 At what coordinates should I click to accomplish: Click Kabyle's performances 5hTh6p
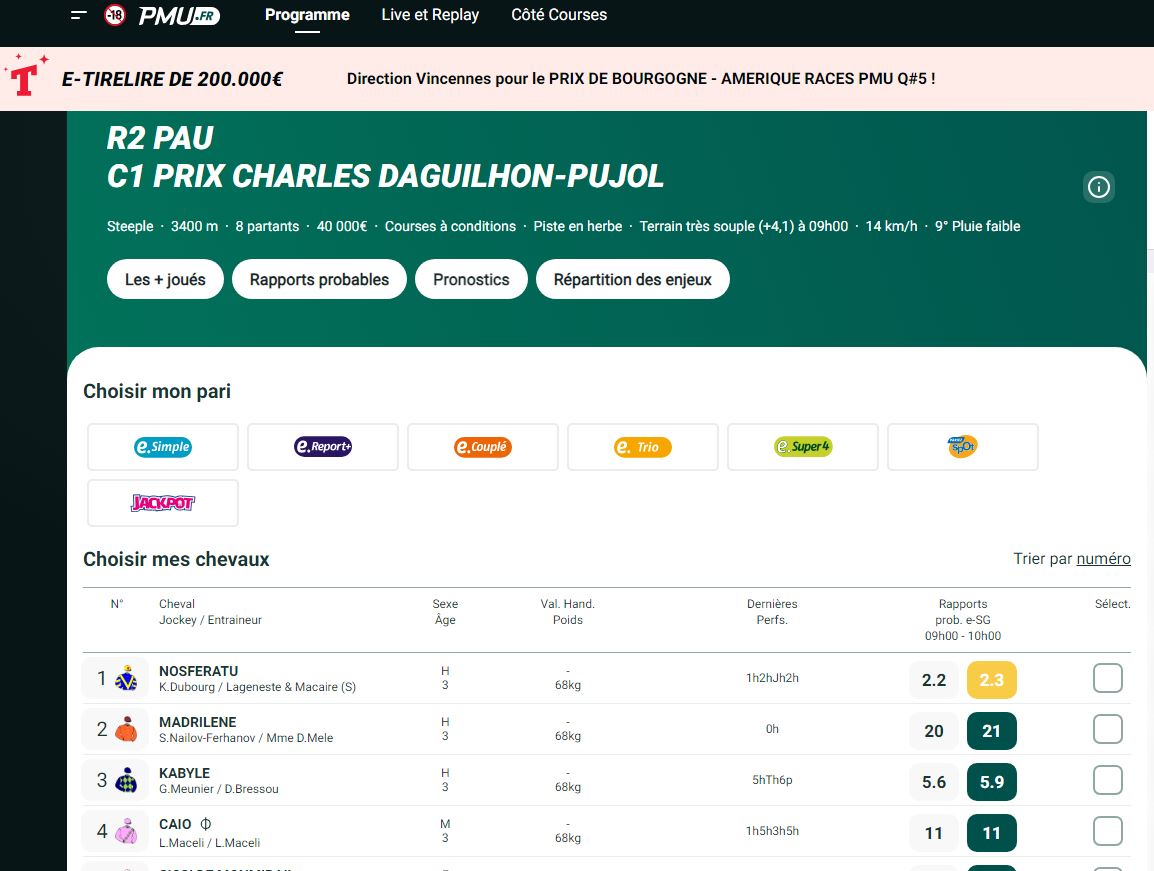(x=772, y=780)
